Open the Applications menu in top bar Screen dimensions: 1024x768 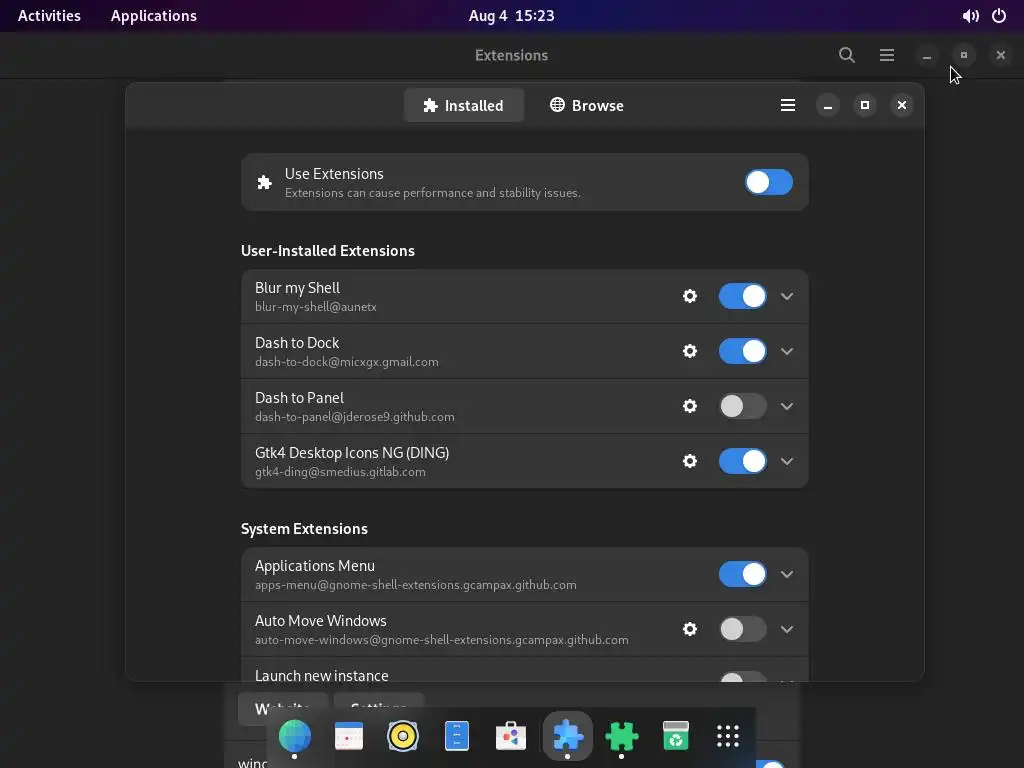153,16
